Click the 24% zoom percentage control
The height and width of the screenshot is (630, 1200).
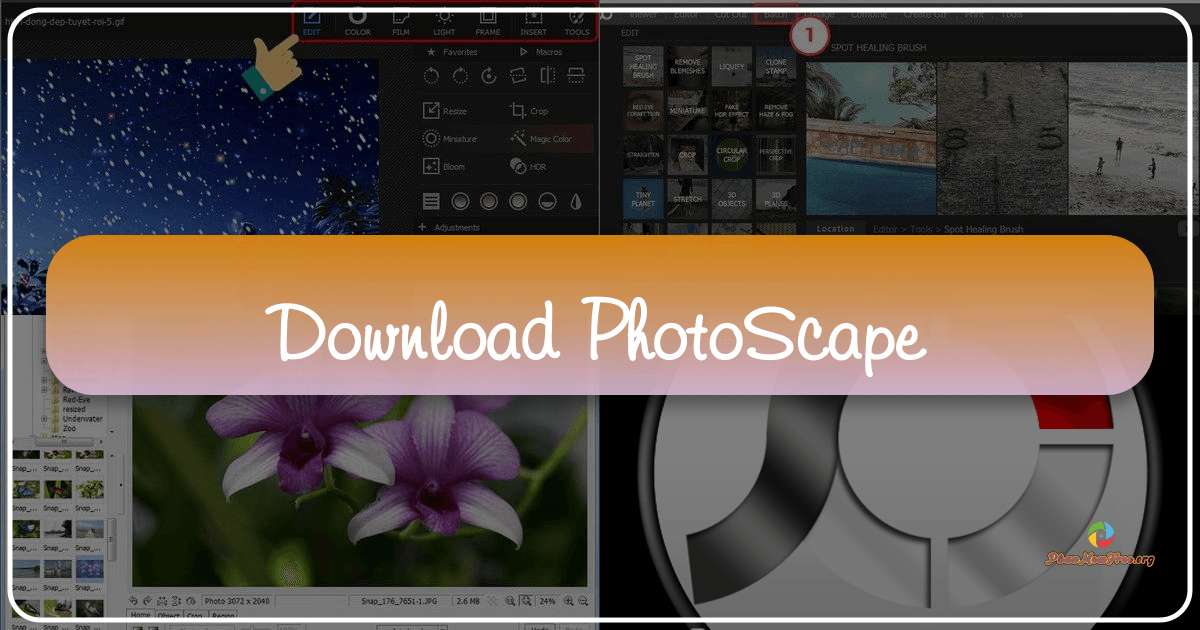[x=546, y=602]
